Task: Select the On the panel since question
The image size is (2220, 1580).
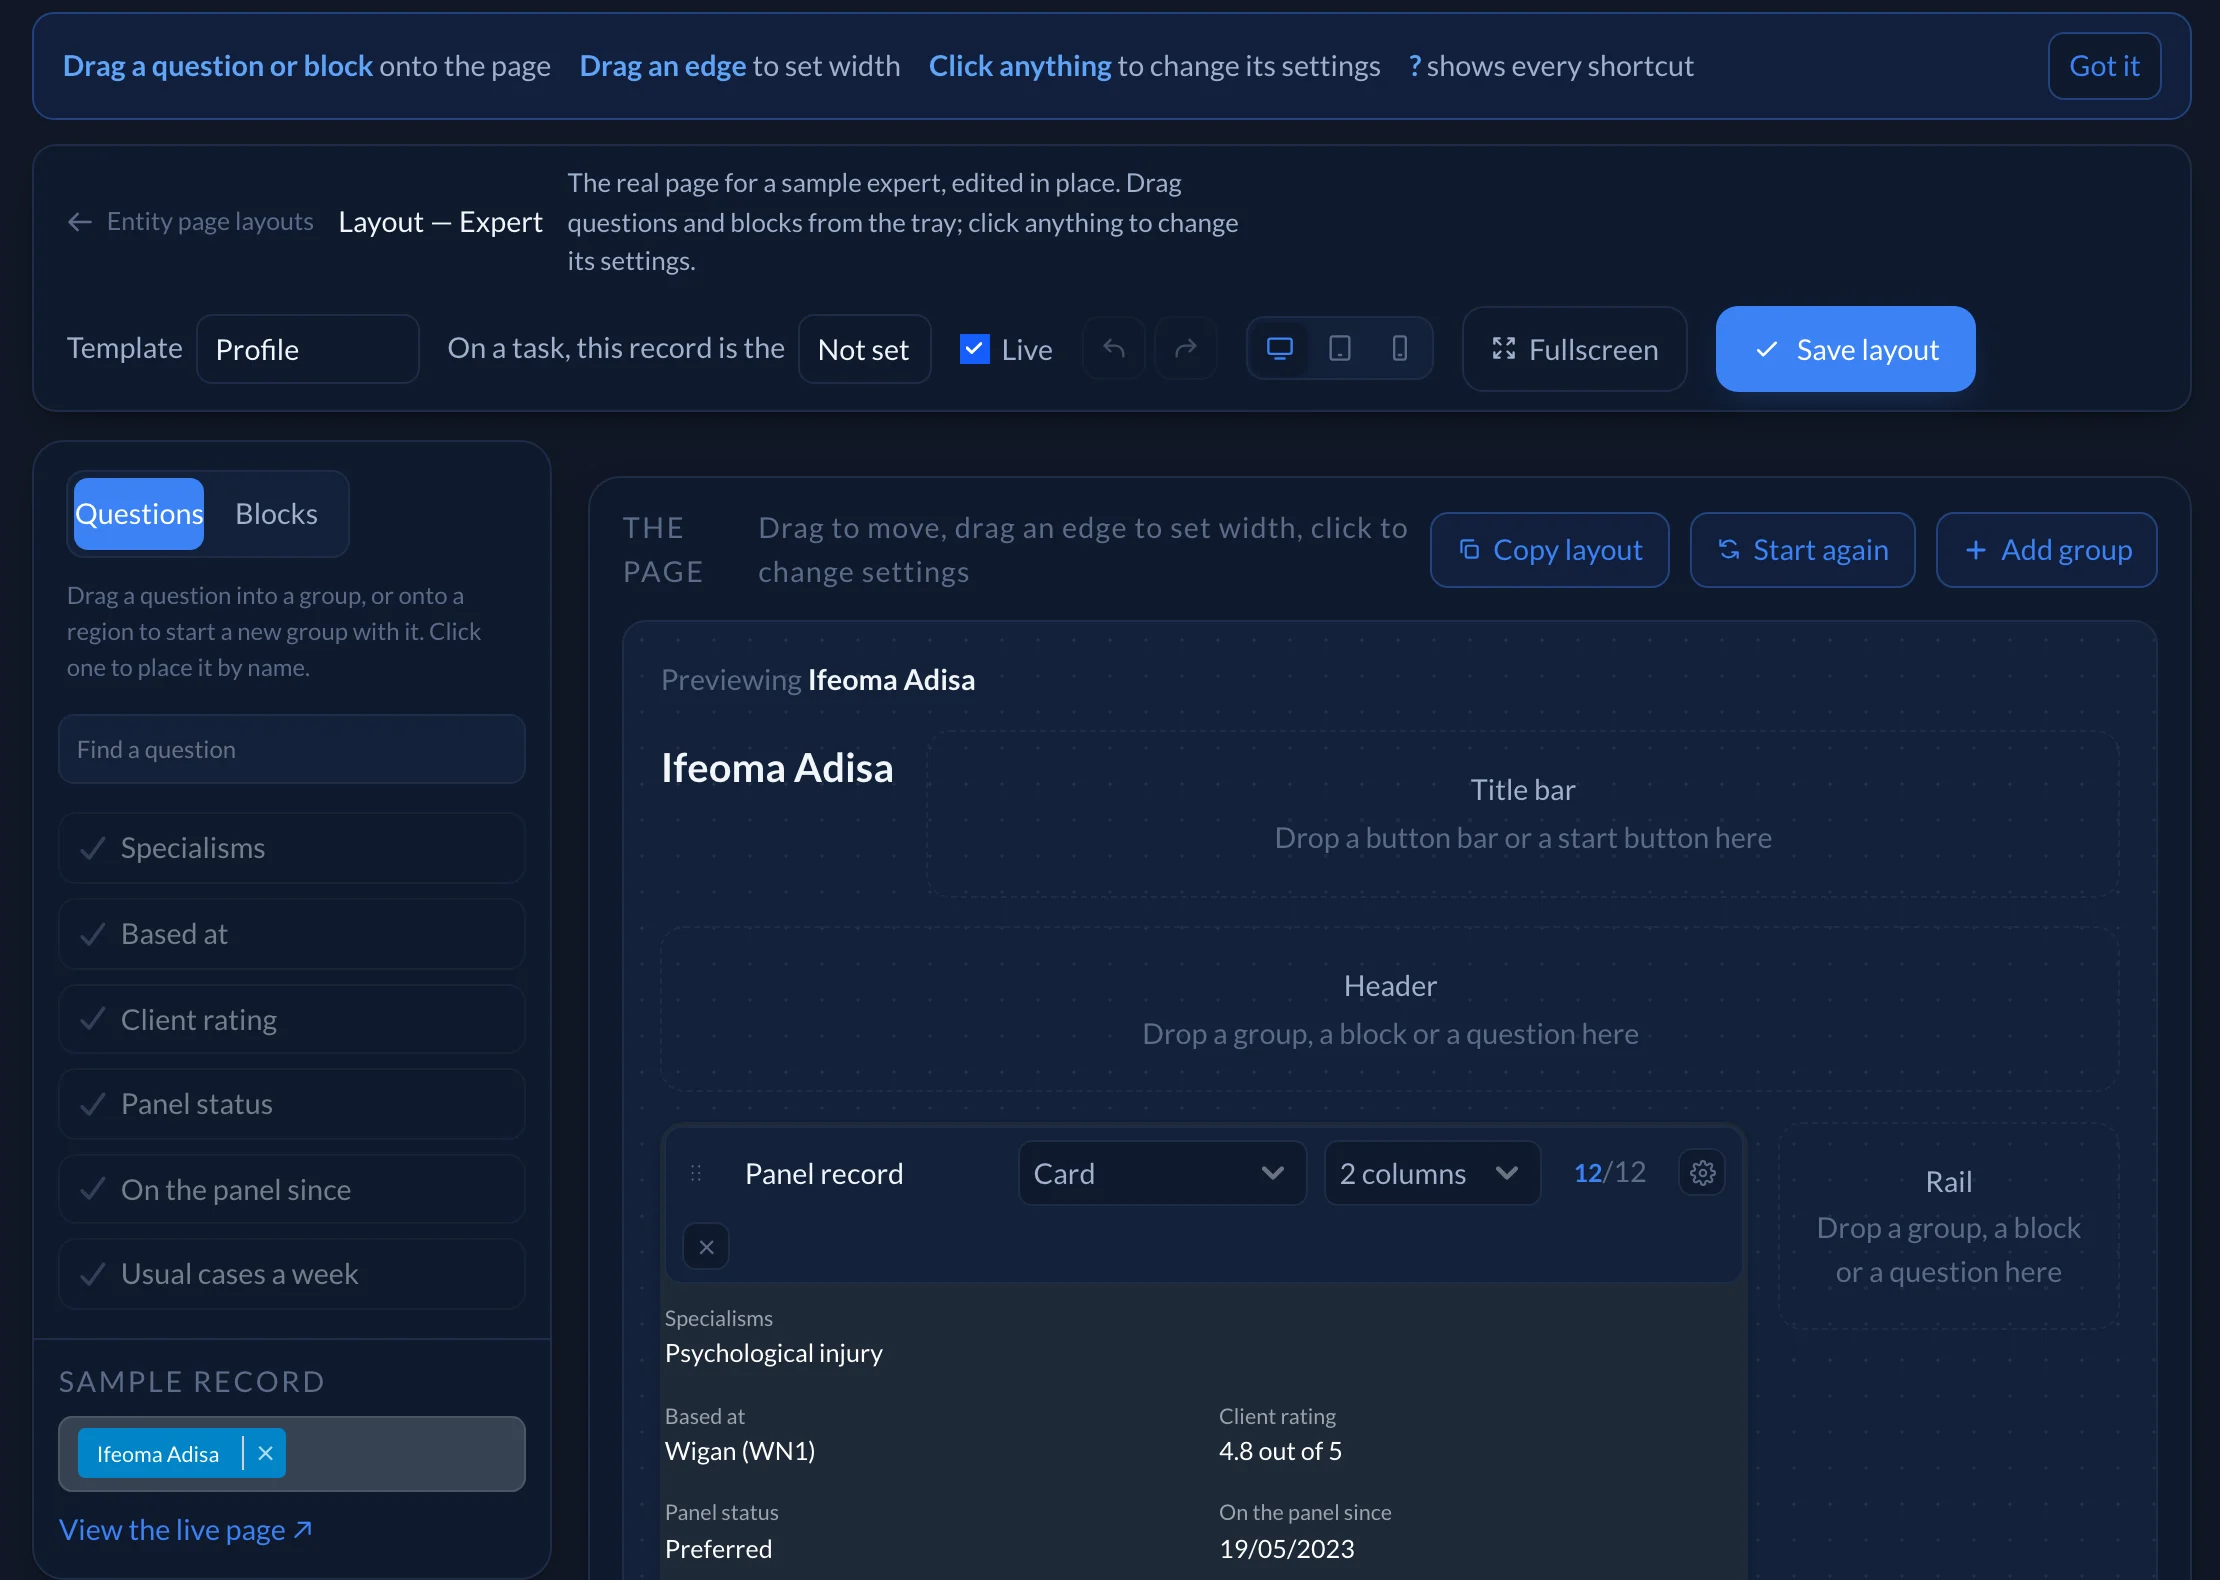Action: [x=292, y=1190]
